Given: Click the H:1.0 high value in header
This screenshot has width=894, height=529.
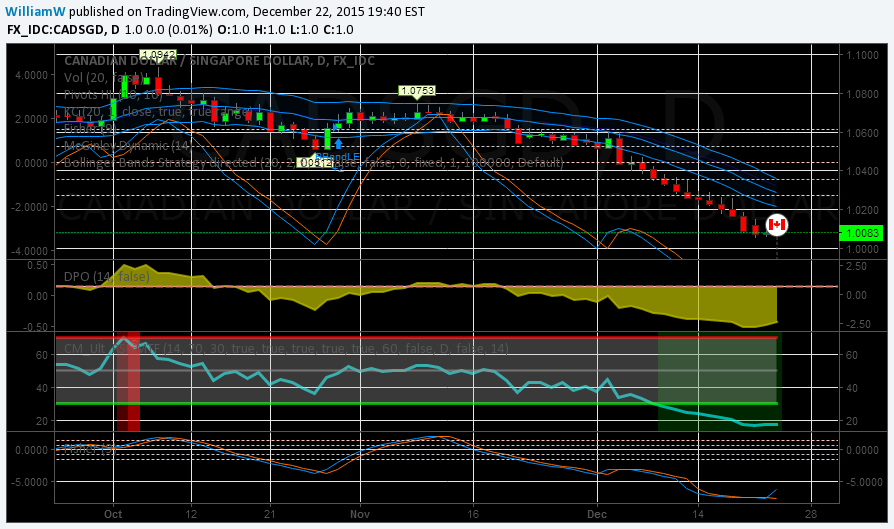Looking at the screenshot, I should 270,30.
